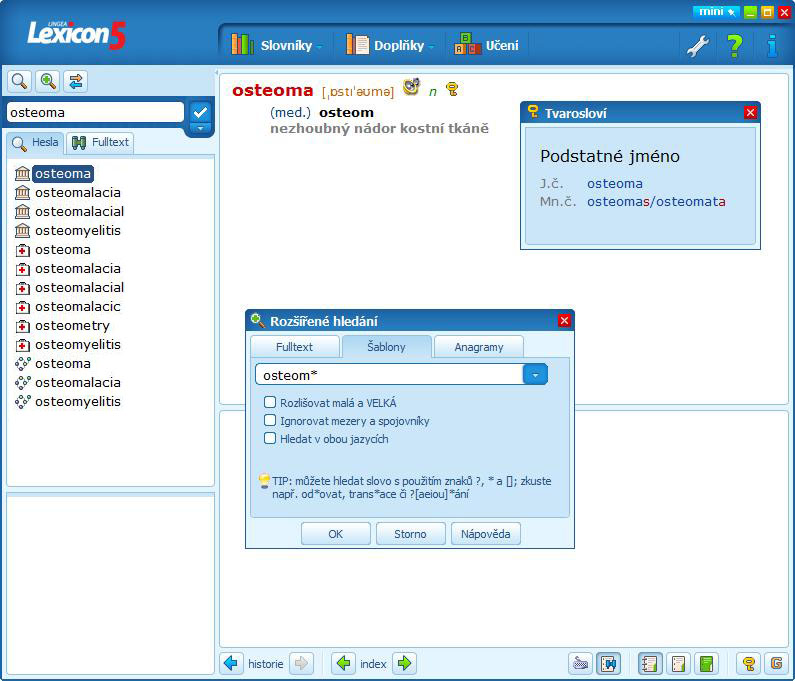The height and width of the screenshot is (681, 795).
Task: Confirm search with the blue checkmark button
Action: click(x=200, y=112)
